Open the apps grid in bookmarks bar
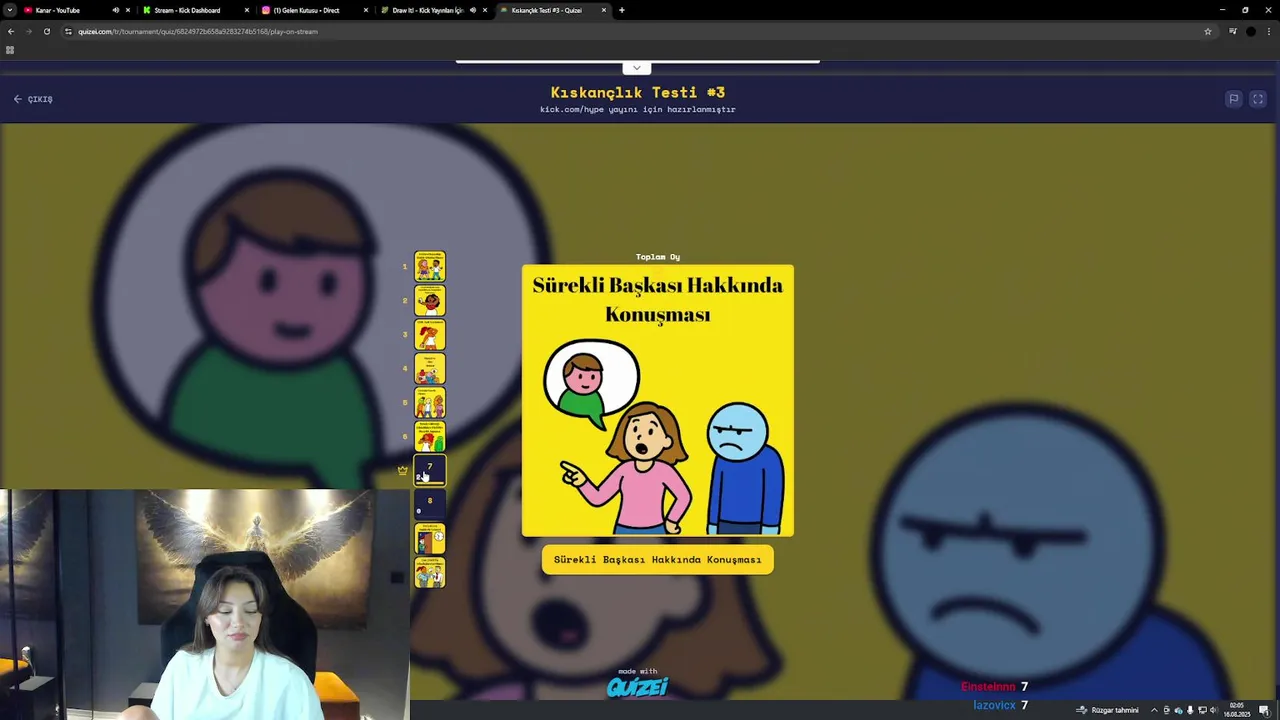Screen dimensions: 1280x720 point(10,50)
